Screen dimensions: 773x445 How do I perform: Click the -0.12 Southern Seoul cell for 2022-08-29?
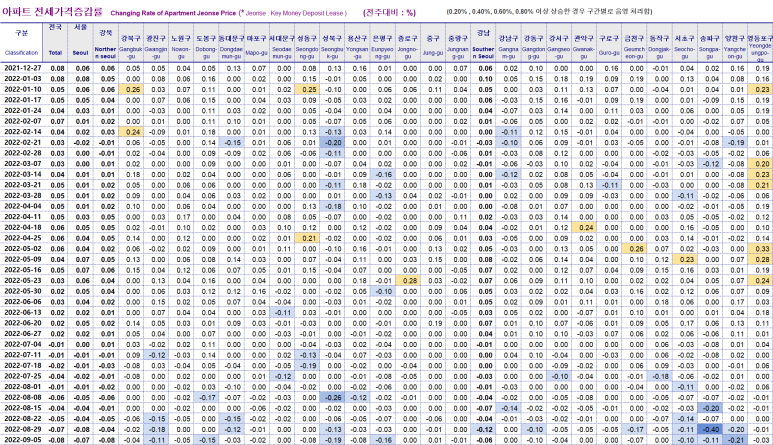point(484,430)
